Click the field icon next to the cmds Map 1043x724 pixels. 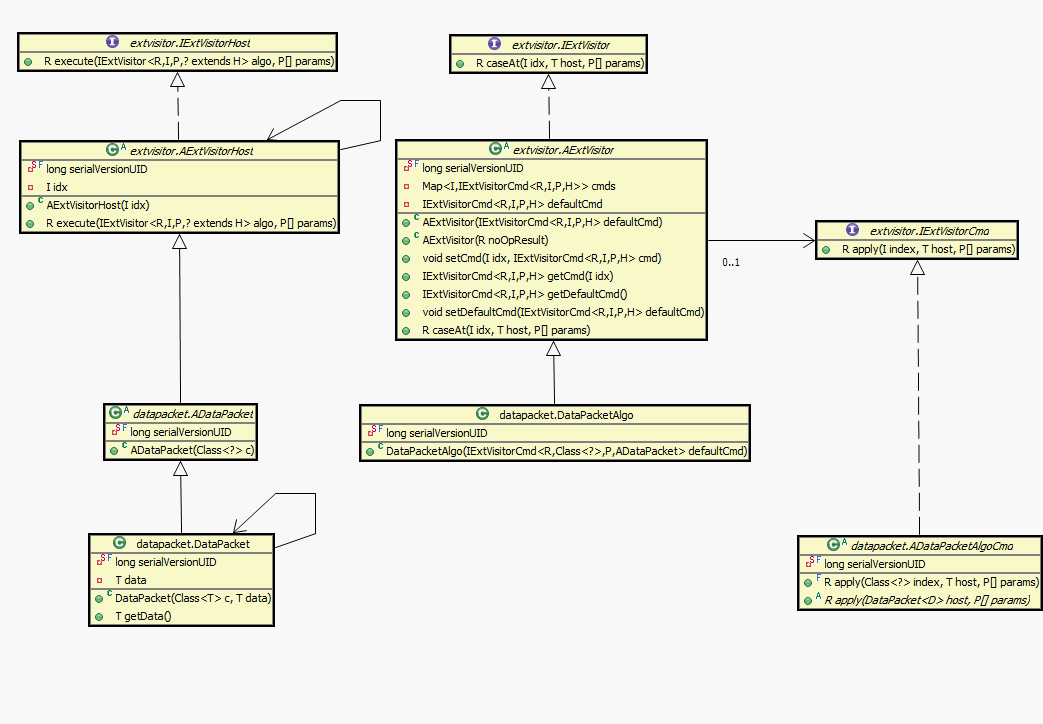(407, 186)
